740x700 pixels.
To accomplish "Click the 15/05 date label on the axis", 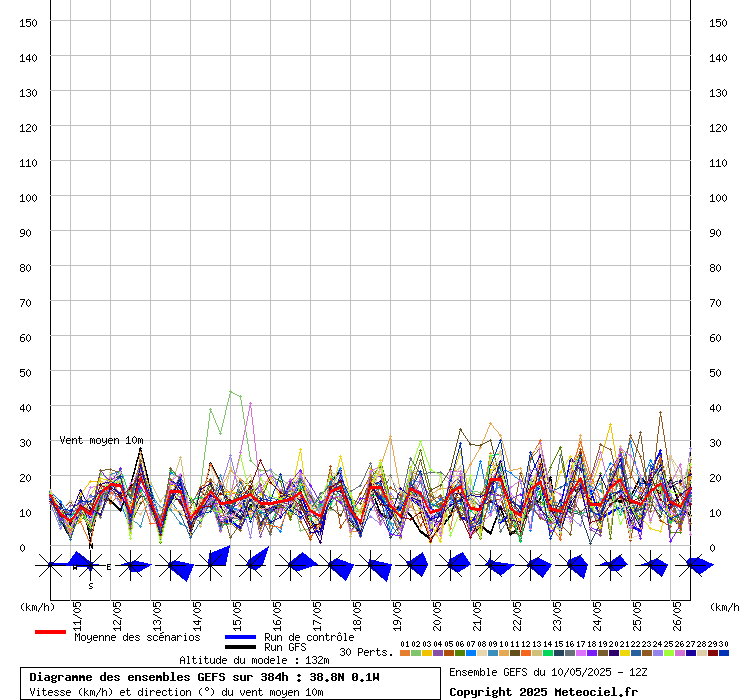I will pyautogui.click(x=237, y=616).
